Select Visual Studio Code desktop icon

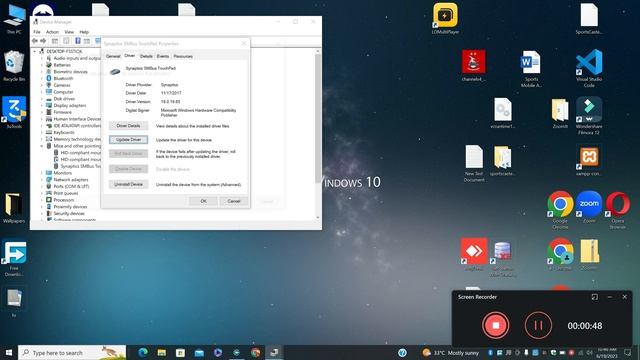click(589, 68)
